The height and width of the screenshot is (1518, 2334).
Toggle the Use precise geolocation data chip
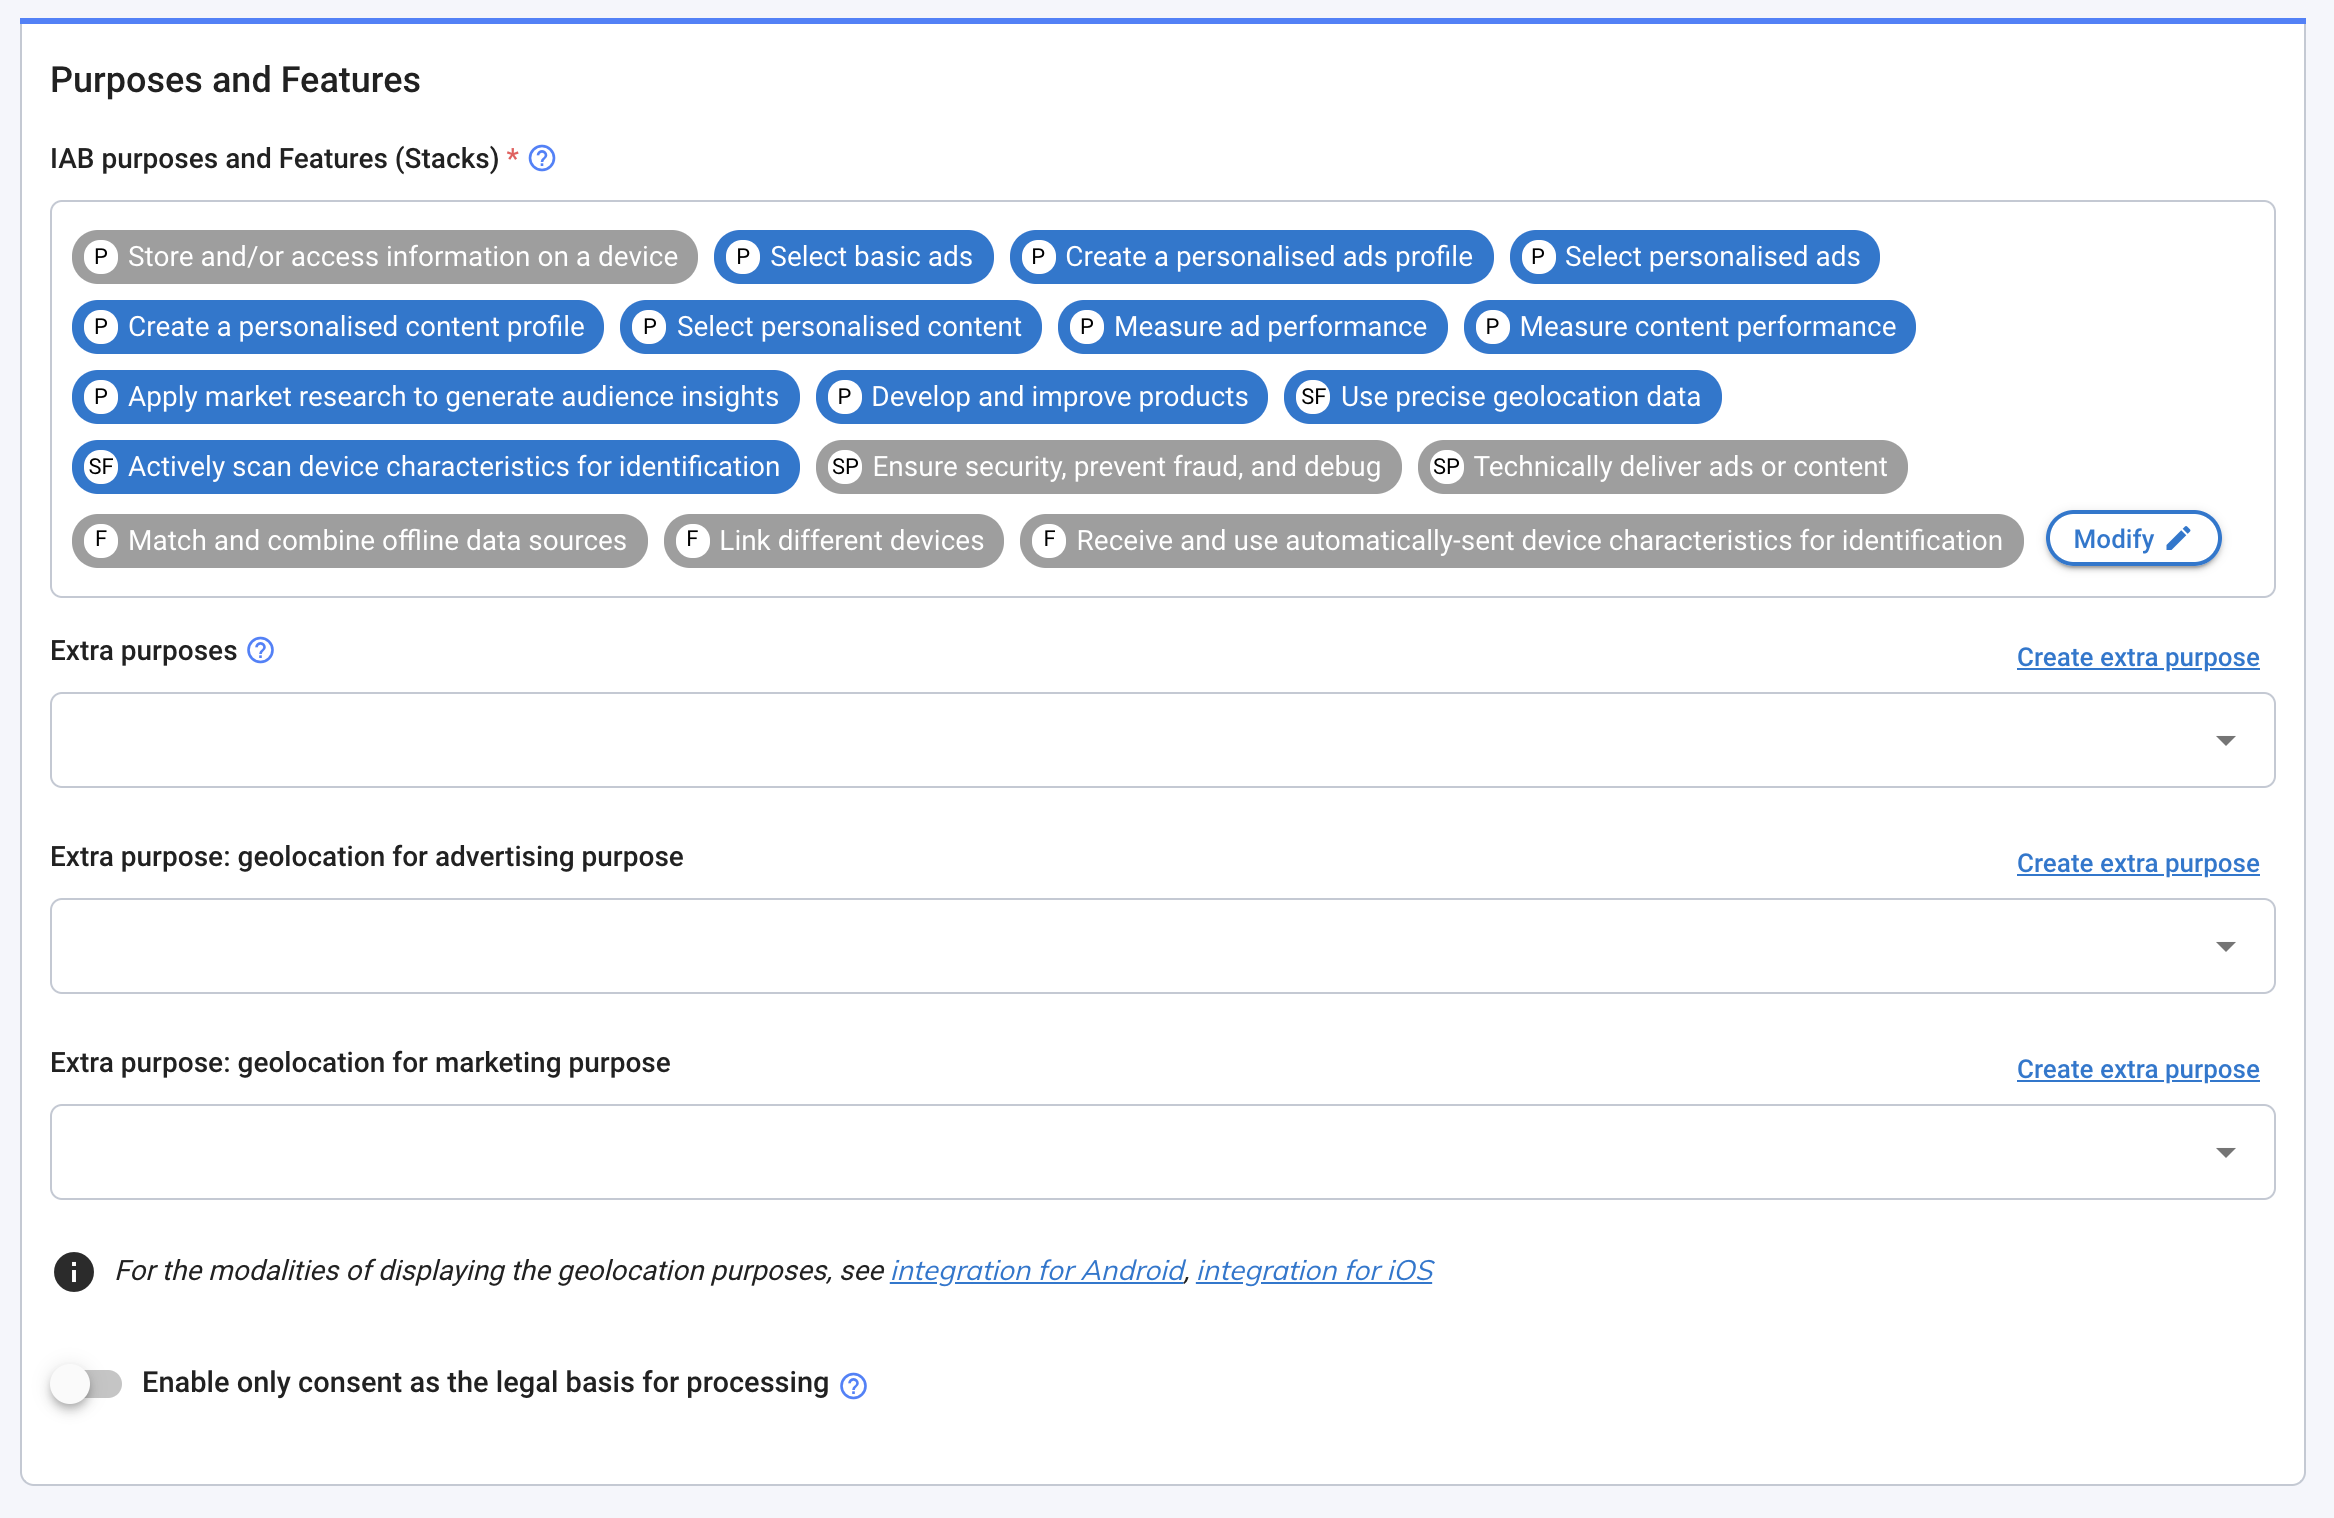click(1502, 397)
